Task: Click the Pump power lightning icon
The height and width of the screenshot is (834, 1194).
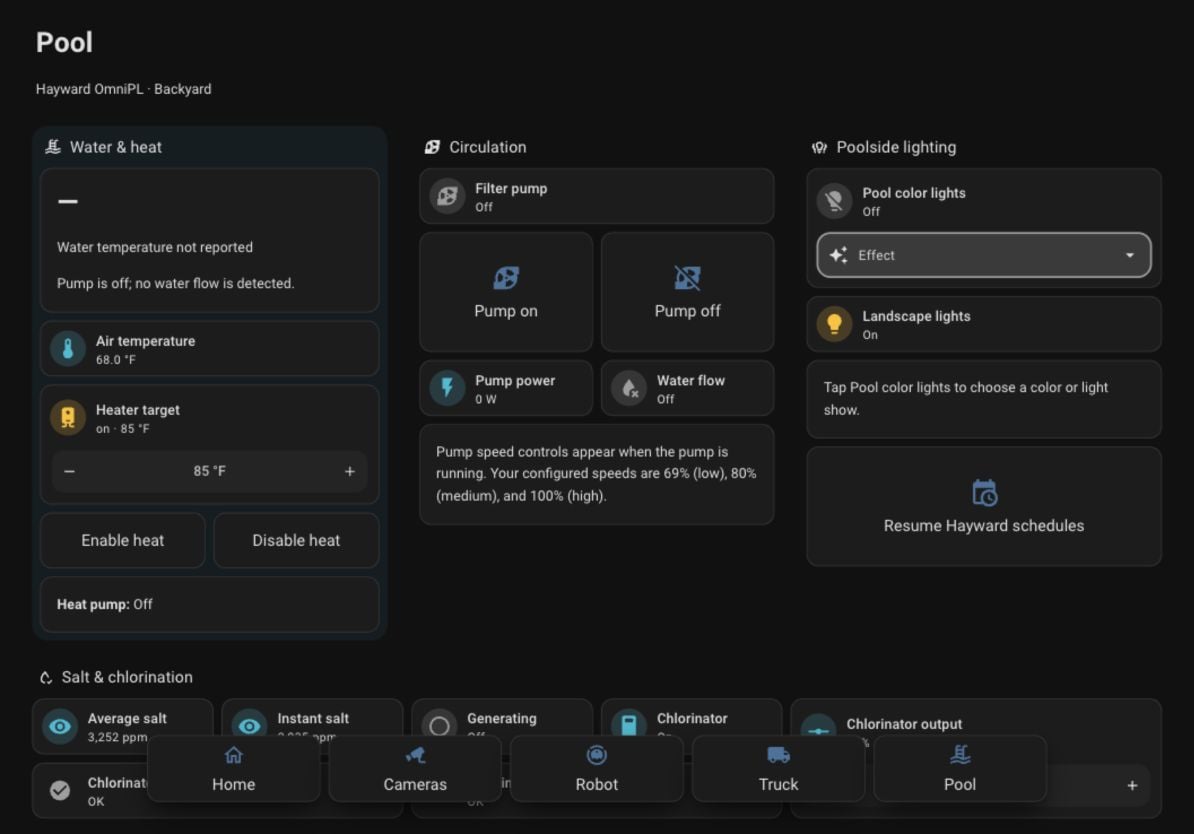Action: [x=448, y=388]
